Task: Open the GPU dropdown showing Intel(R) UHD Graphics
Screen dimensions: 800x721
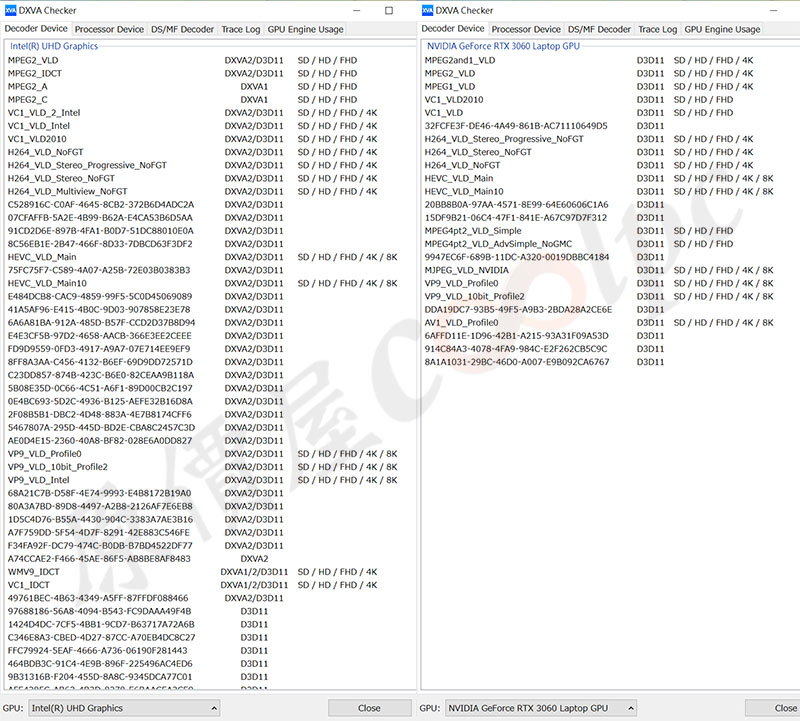Action: point(124,708)
